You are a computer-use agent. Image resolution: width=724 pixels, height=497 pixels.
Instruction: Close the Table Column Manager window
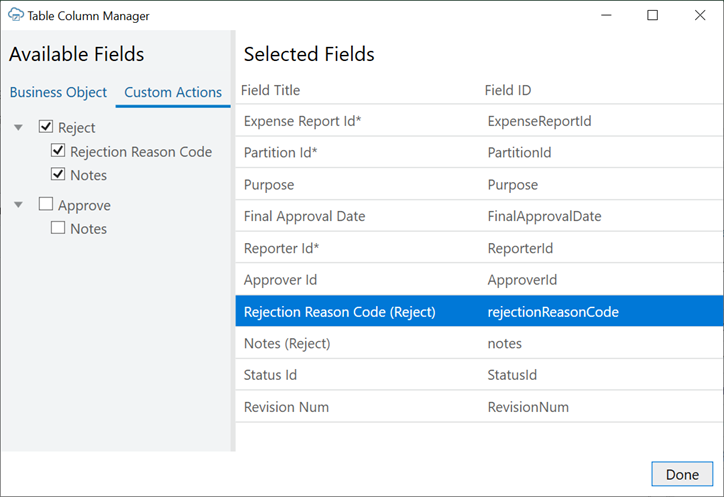tap(697, 15)
